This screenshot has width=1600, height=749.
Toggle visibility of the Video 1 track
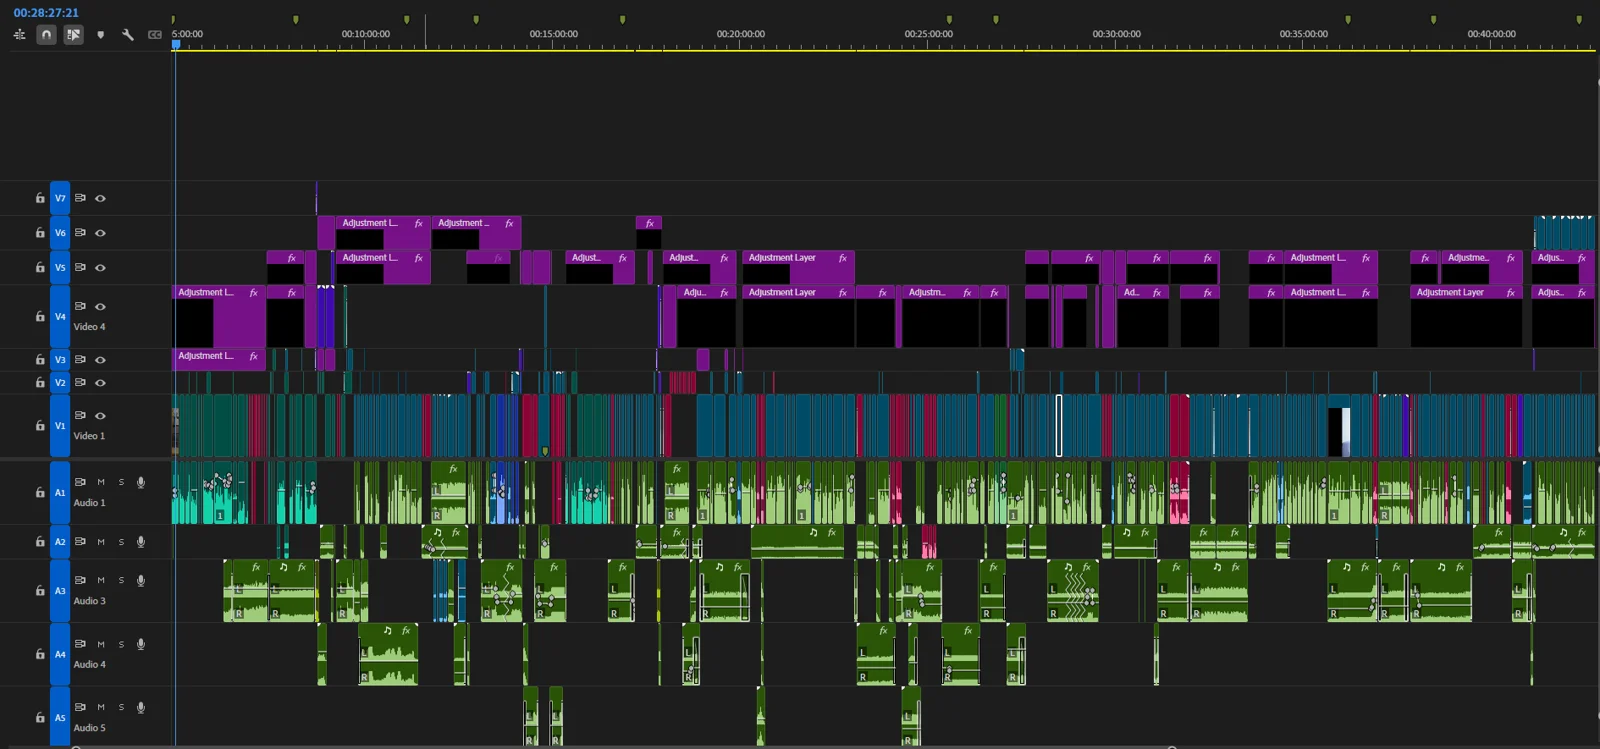coord(100,415)
